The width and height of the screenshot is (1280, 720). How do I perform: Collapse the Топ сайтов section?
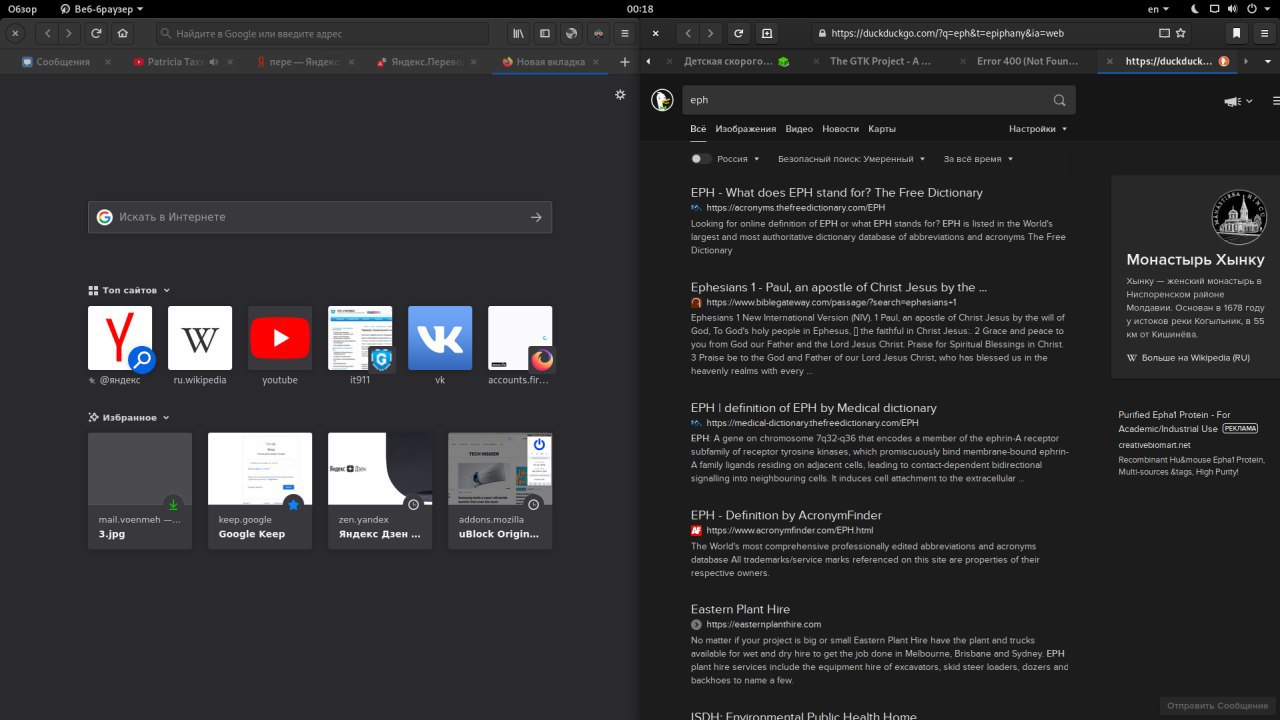point(129,290)
